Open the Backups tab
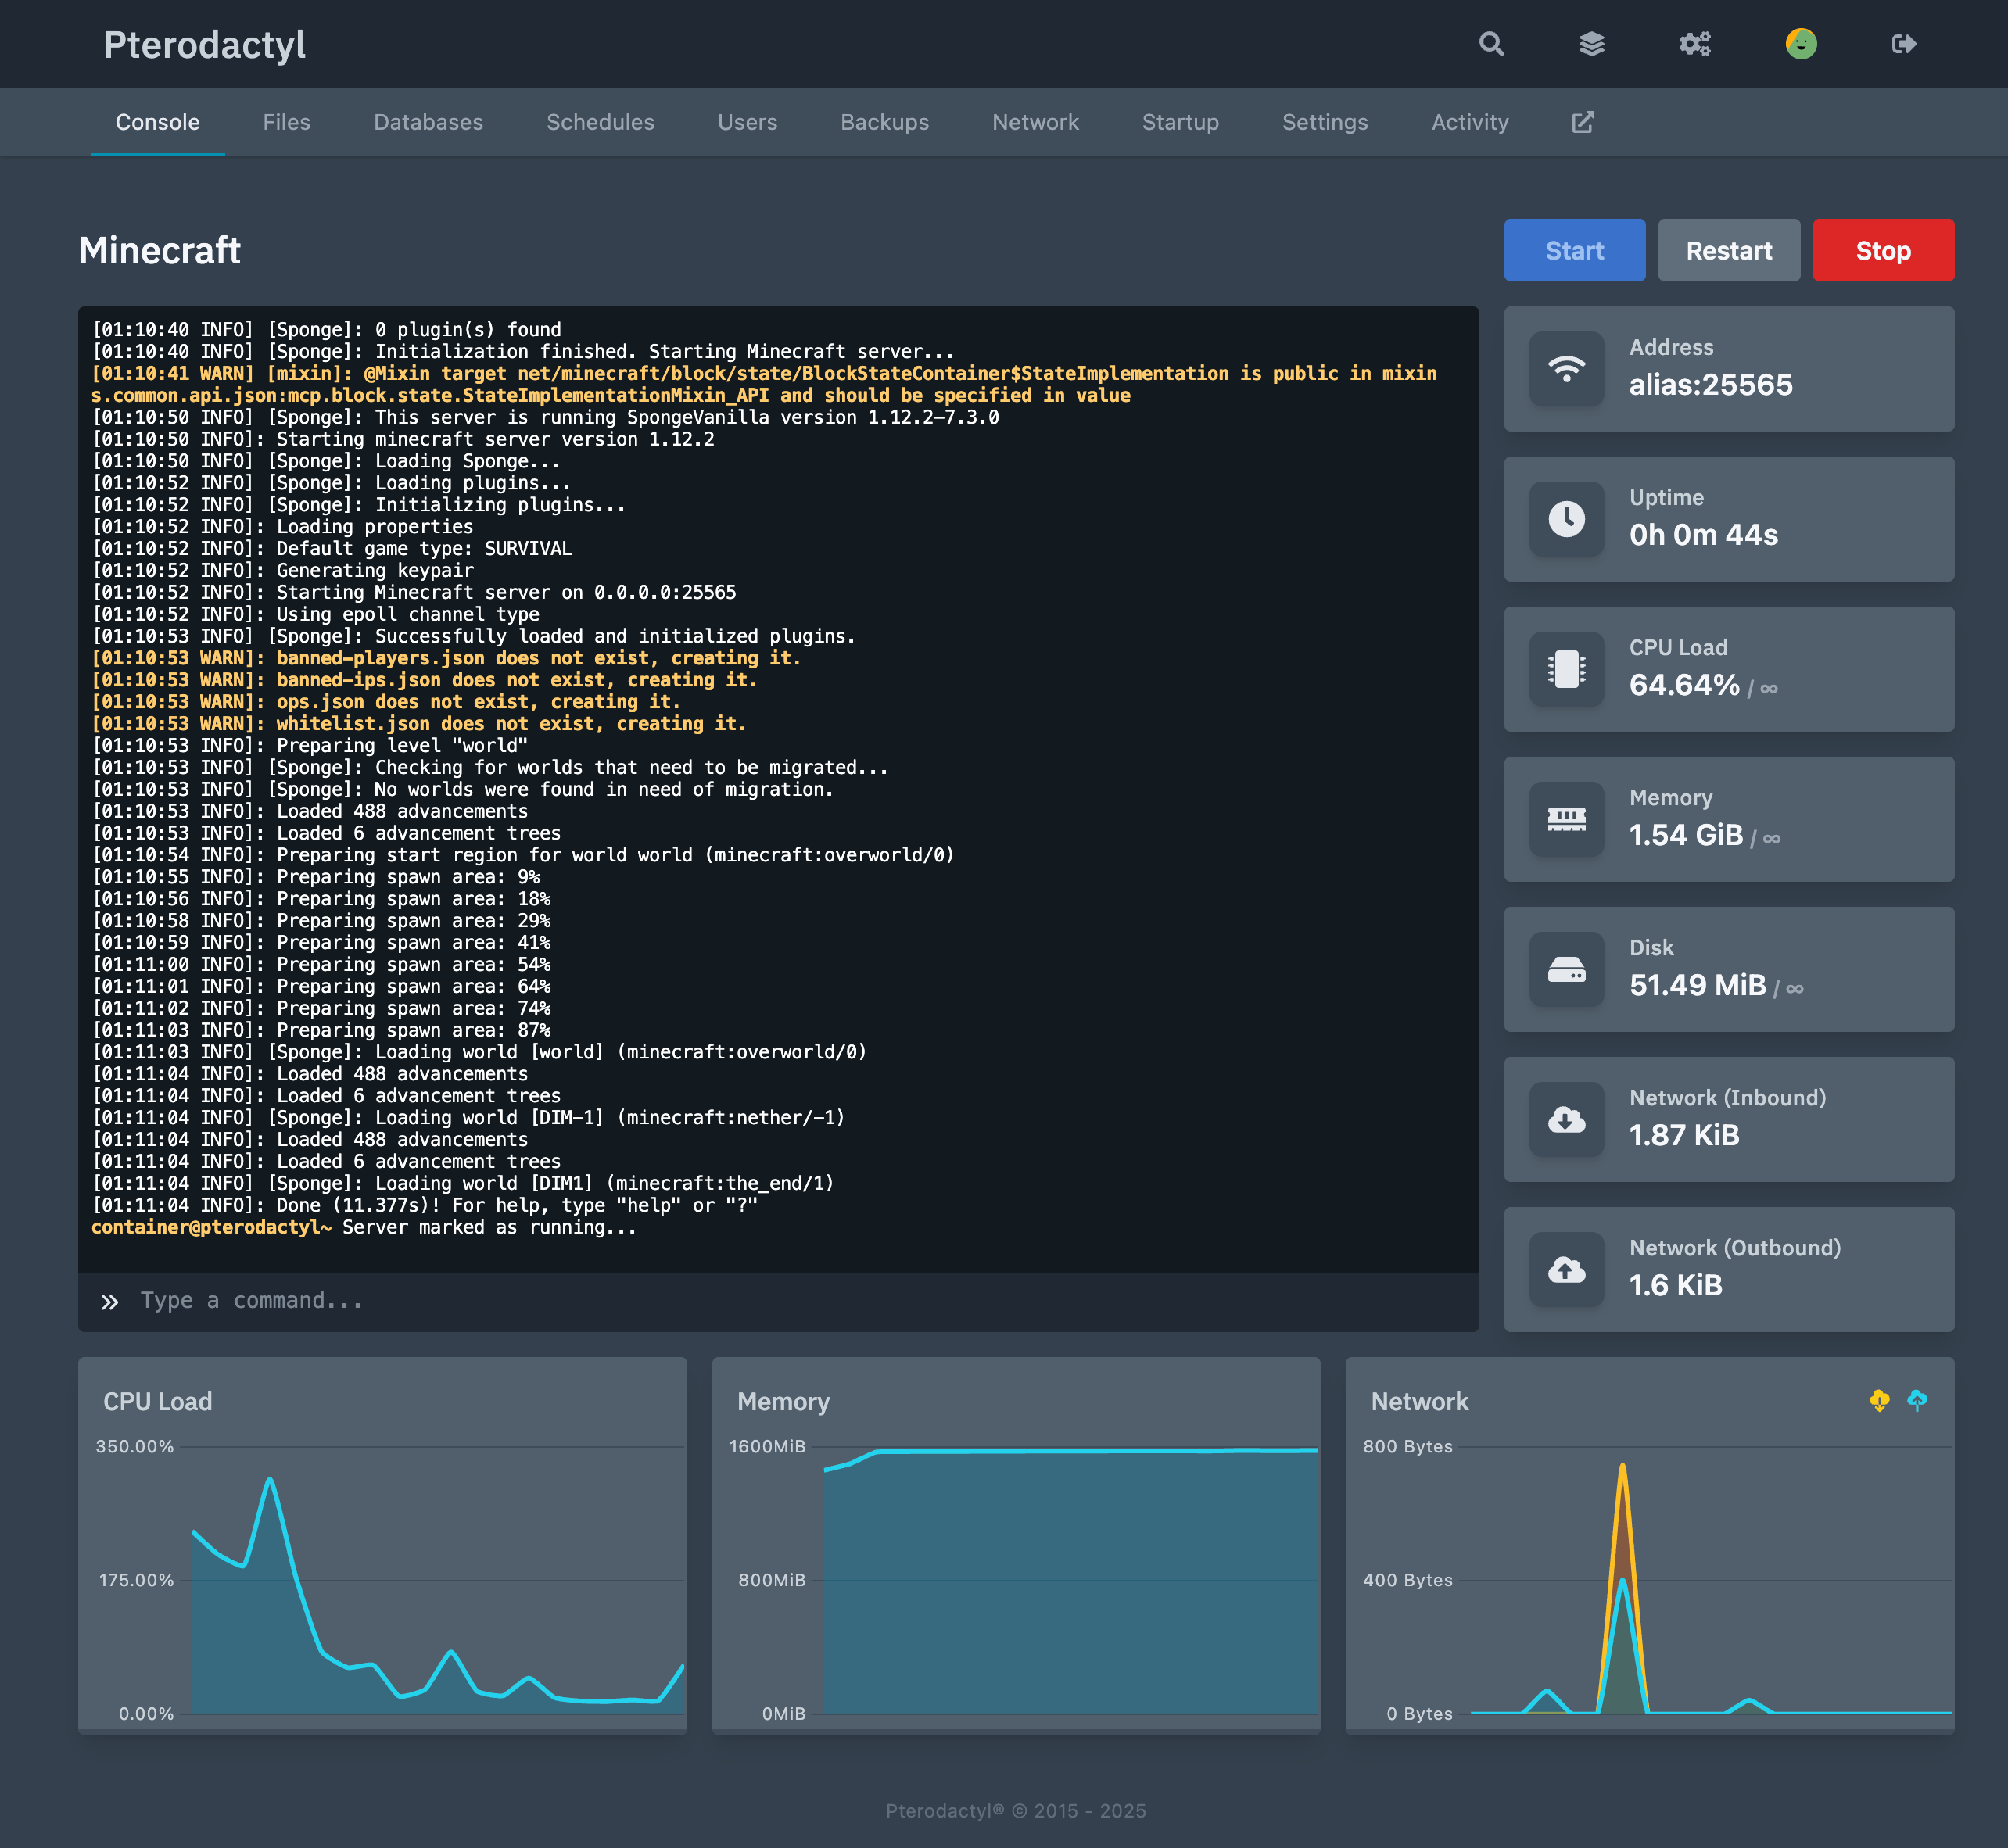 click(884, 122)
